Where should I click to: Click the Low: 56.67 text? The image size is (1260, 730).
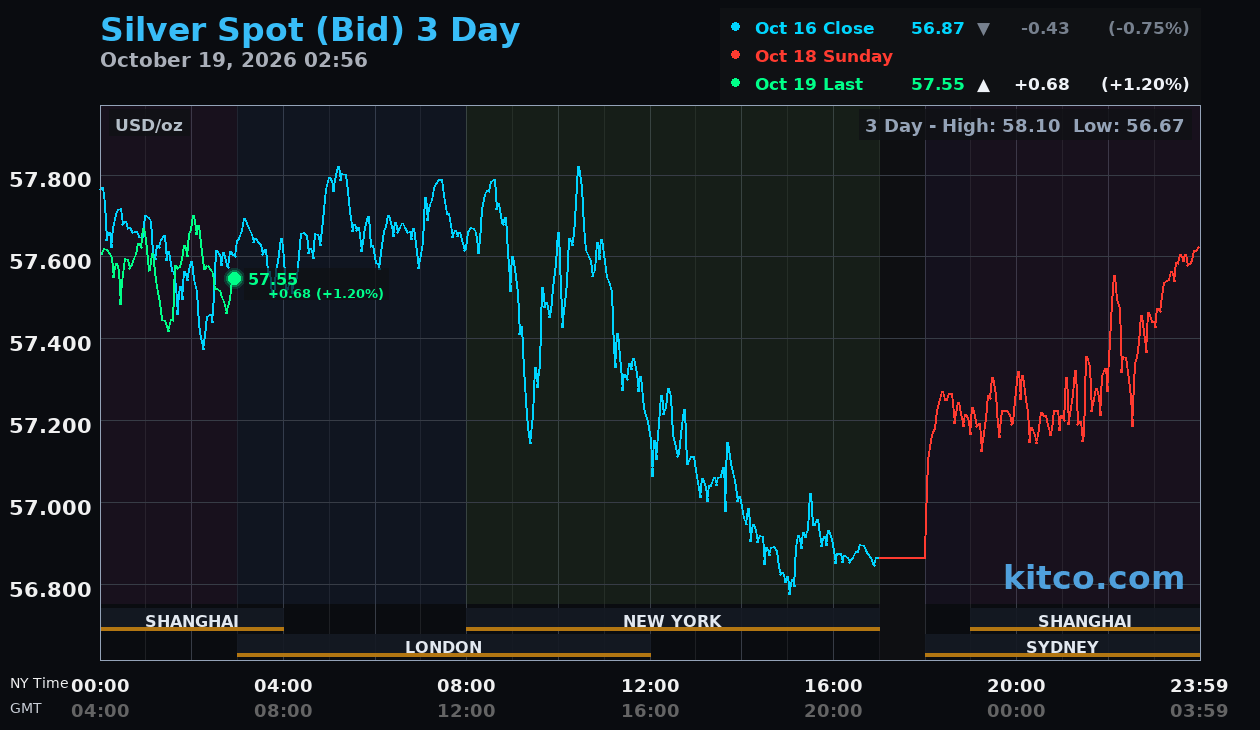pyautogui.click(x=1128, y=126)
